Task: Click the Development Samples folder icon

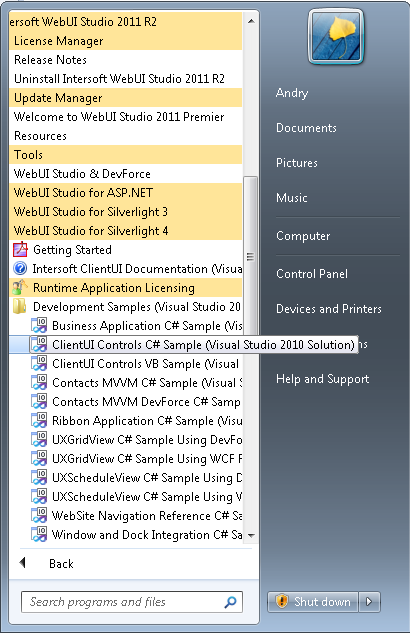Action: coord(20,306)
